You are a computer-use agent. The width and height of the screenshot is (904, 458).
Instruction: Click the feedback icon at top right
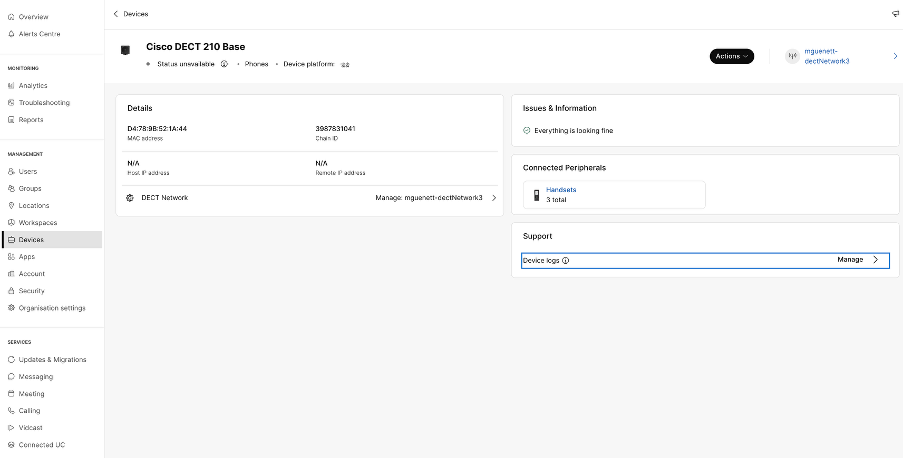pos(895,14)
